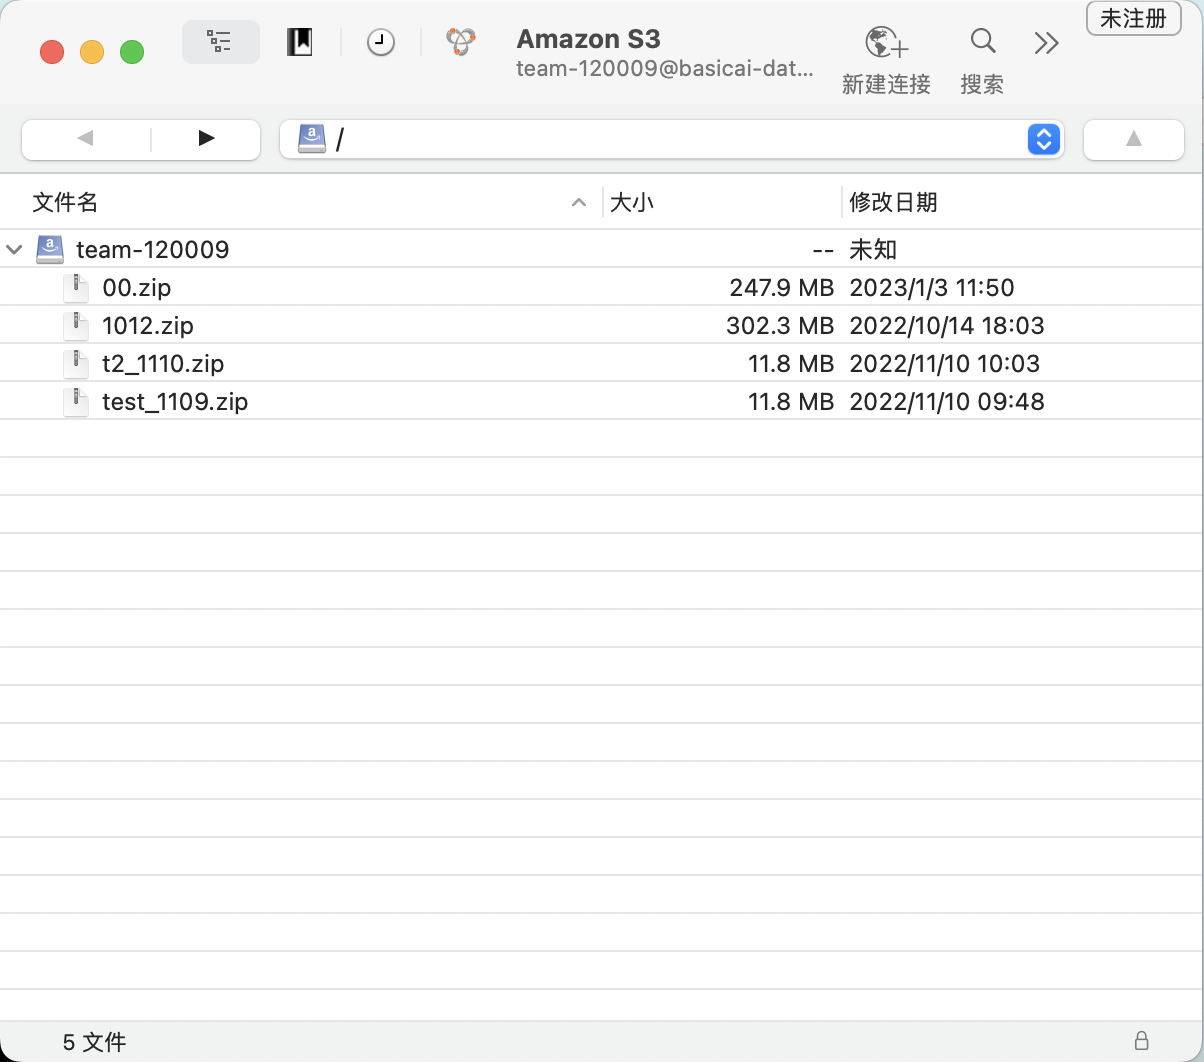
Task: Switch to the outline browser view
Action: point(220,42)
